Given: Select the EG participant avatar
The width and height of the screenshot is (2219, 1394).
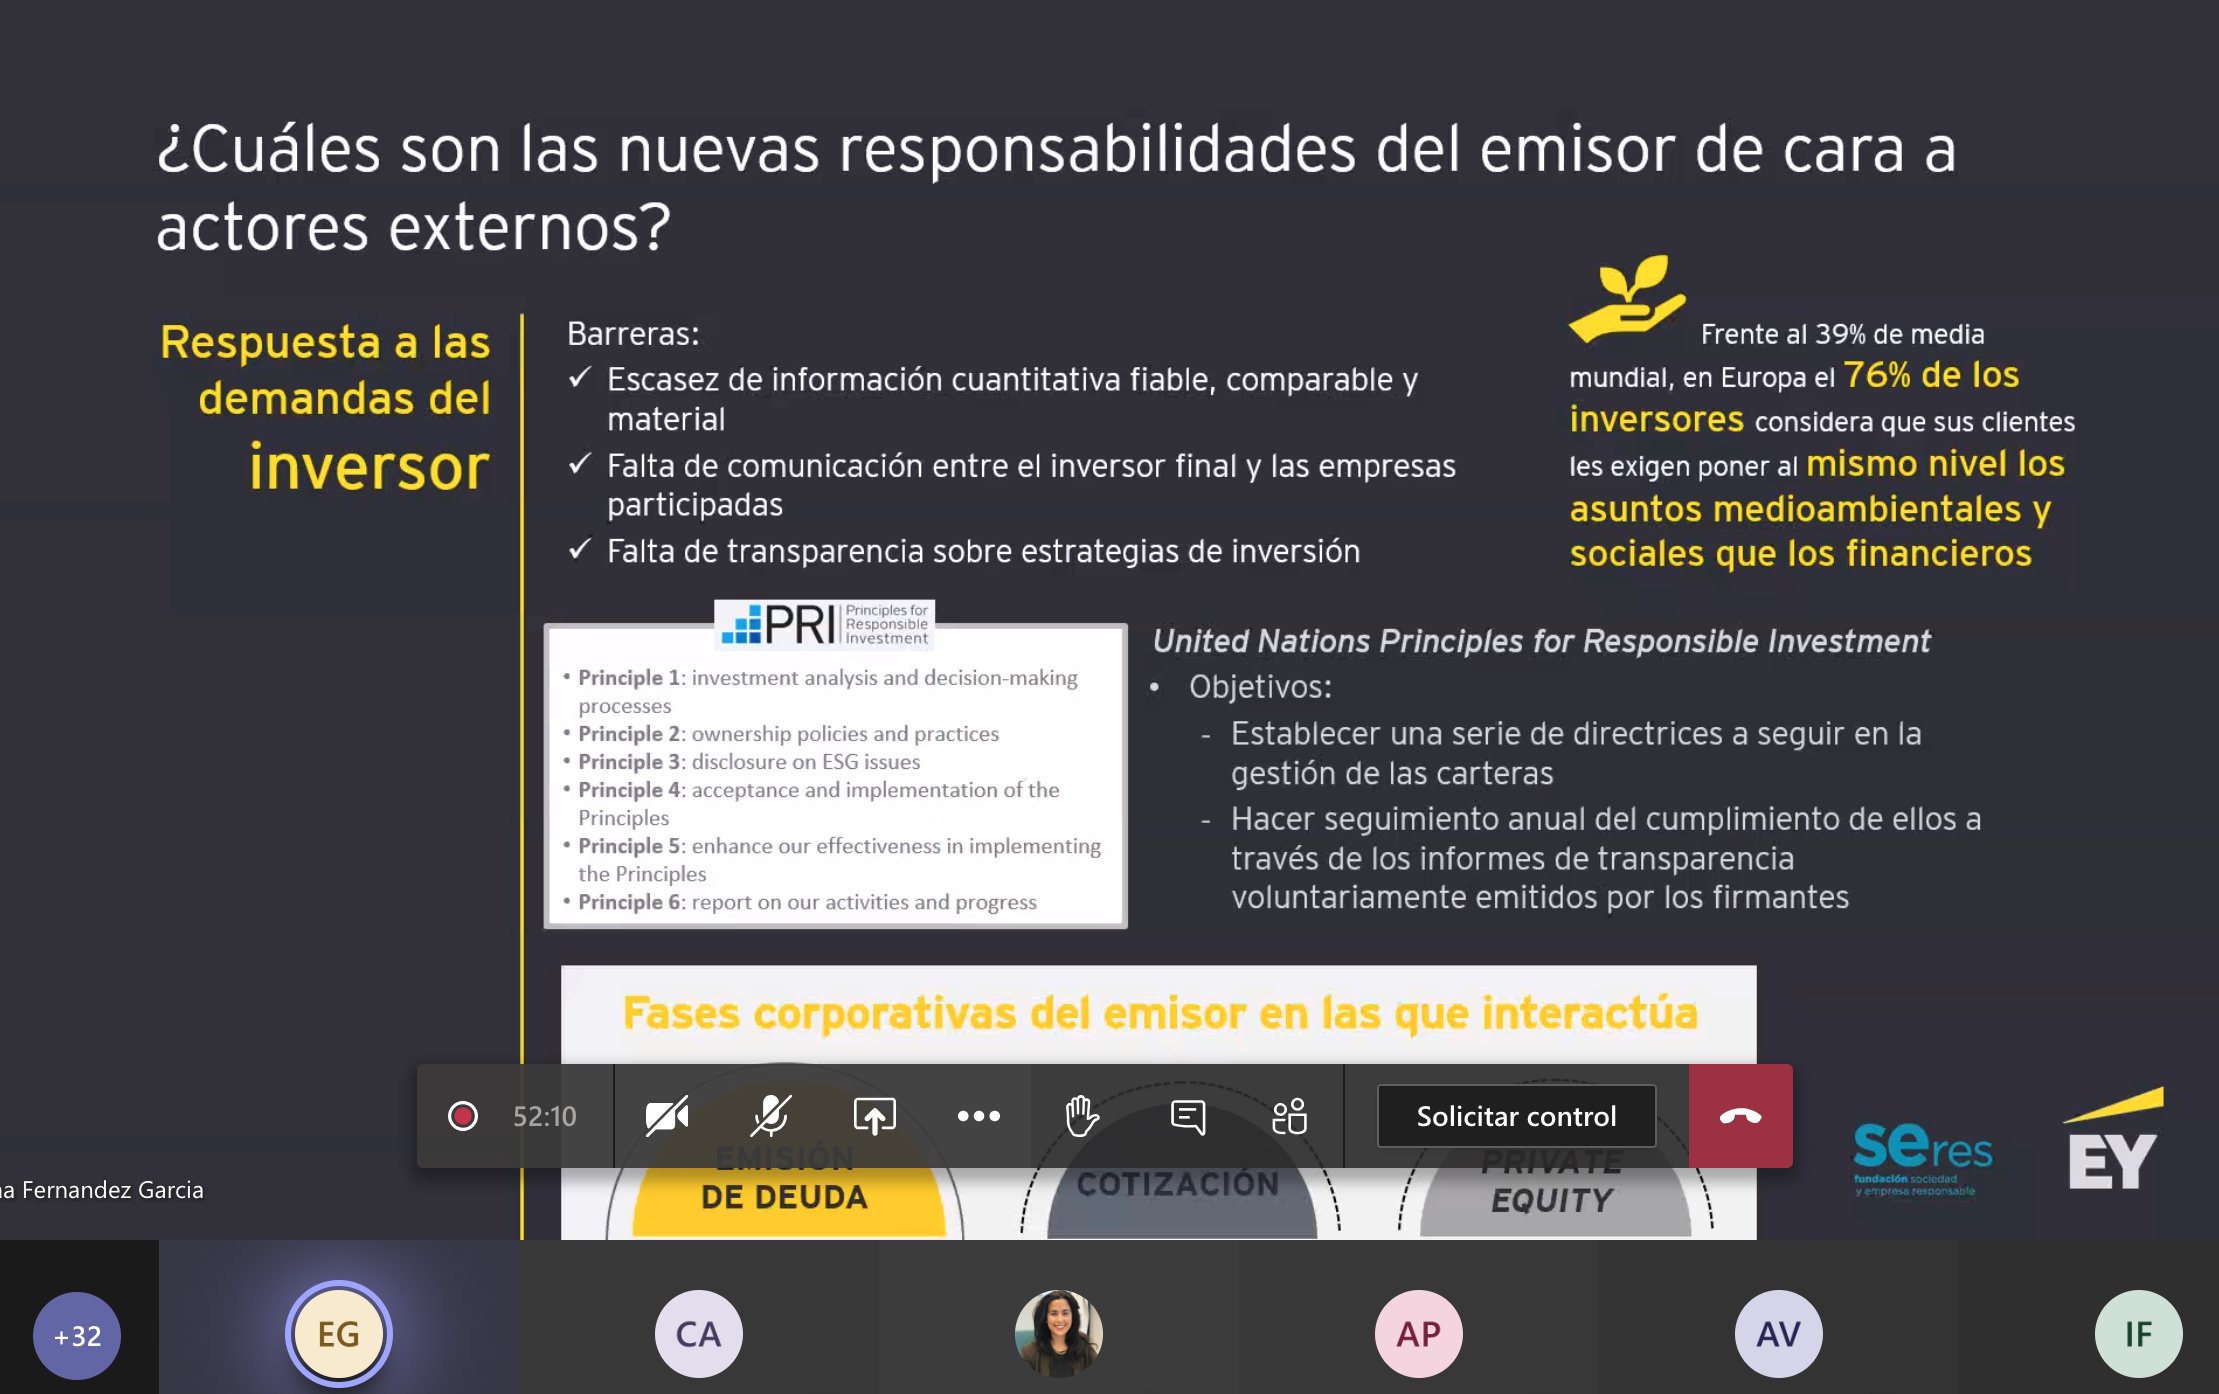Looking at the screenshot, I should point(339,1334).
